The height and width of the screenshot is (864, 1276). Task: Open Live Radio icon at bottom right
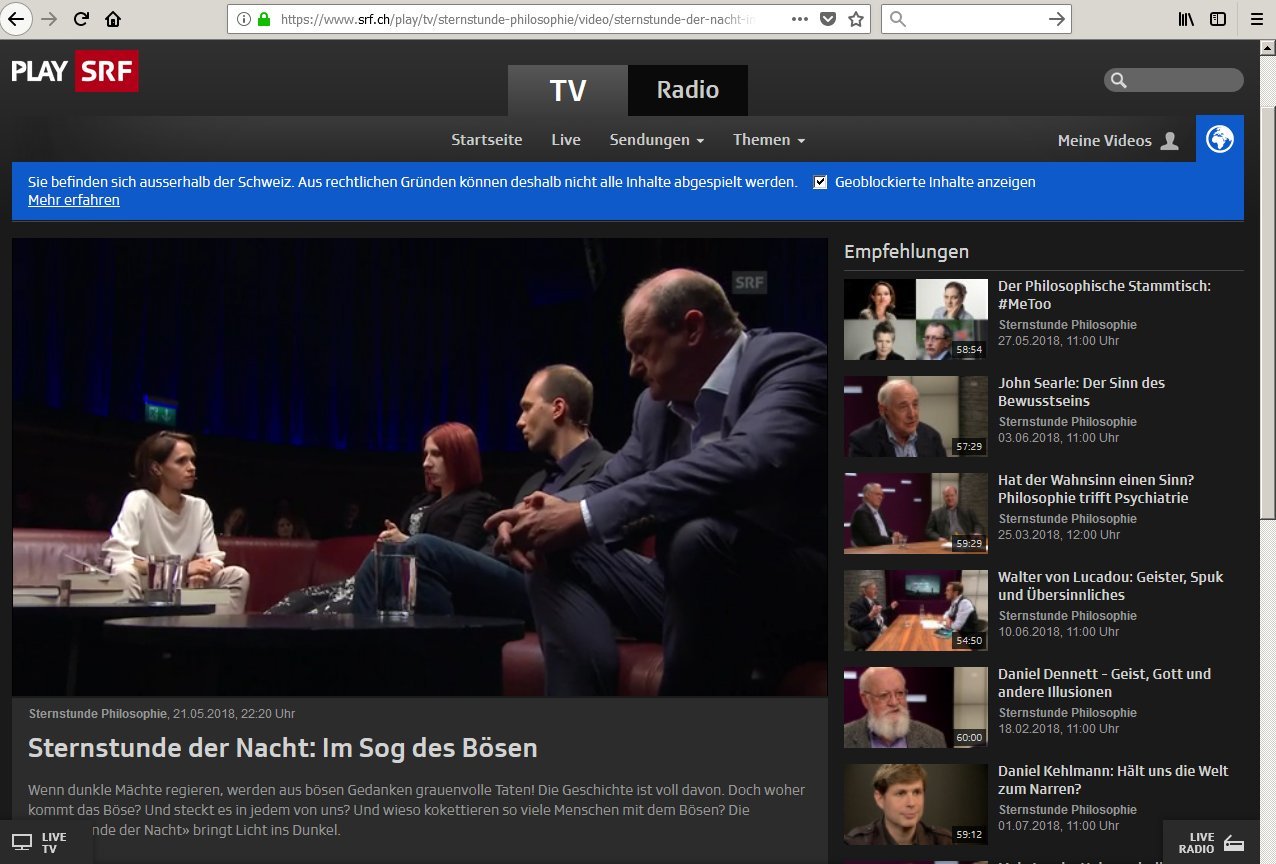pos(1234,844)
